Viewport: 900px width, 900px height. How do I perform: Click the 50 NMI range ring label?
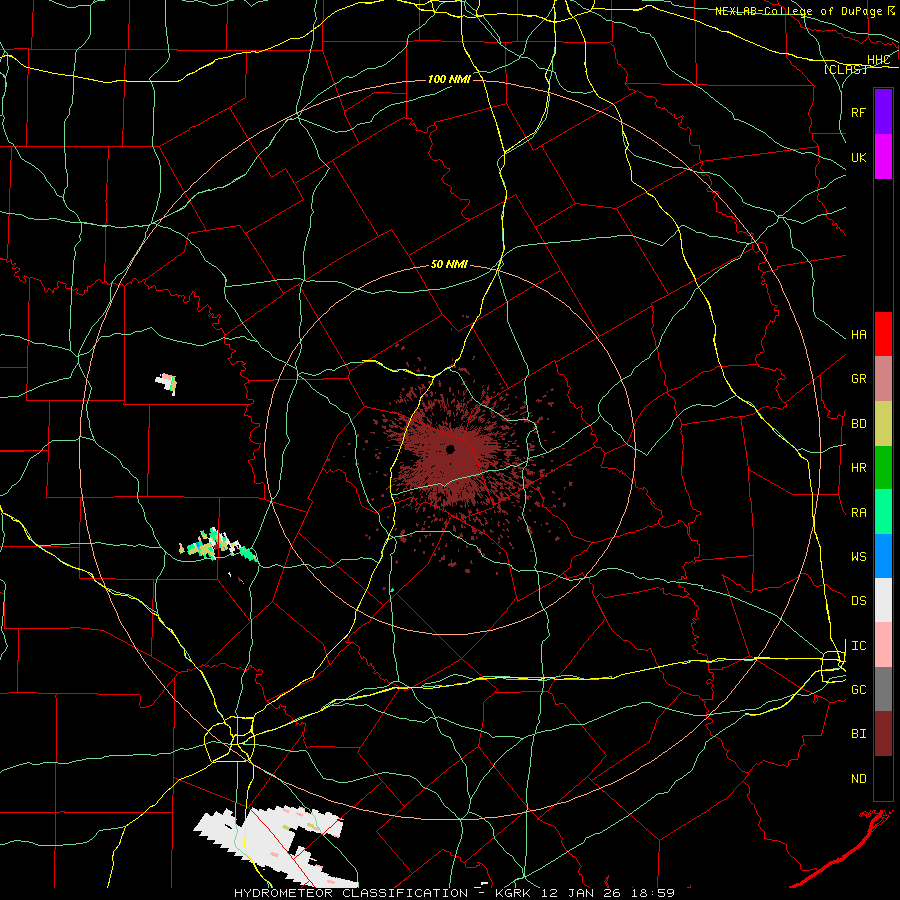tap(449, 265)
